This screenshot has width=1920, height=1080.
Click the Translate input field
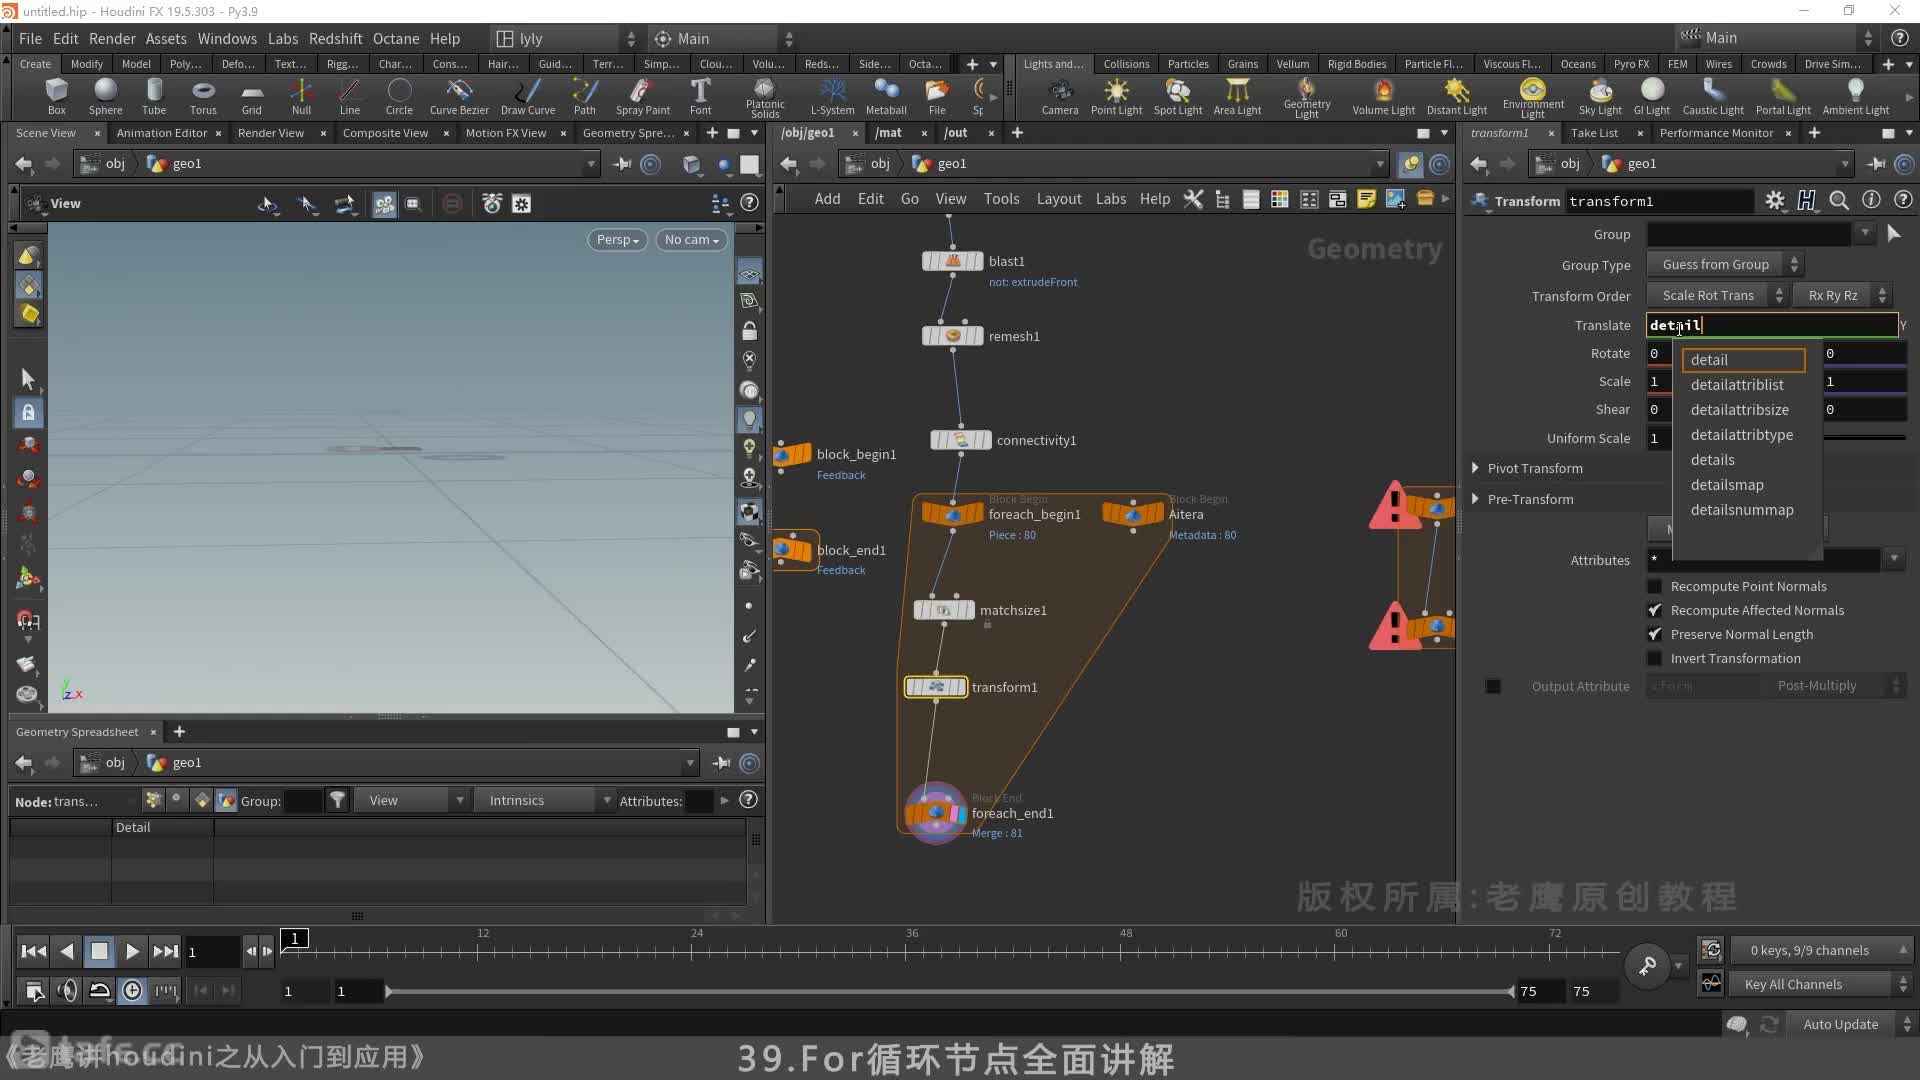pos(1767,326)
